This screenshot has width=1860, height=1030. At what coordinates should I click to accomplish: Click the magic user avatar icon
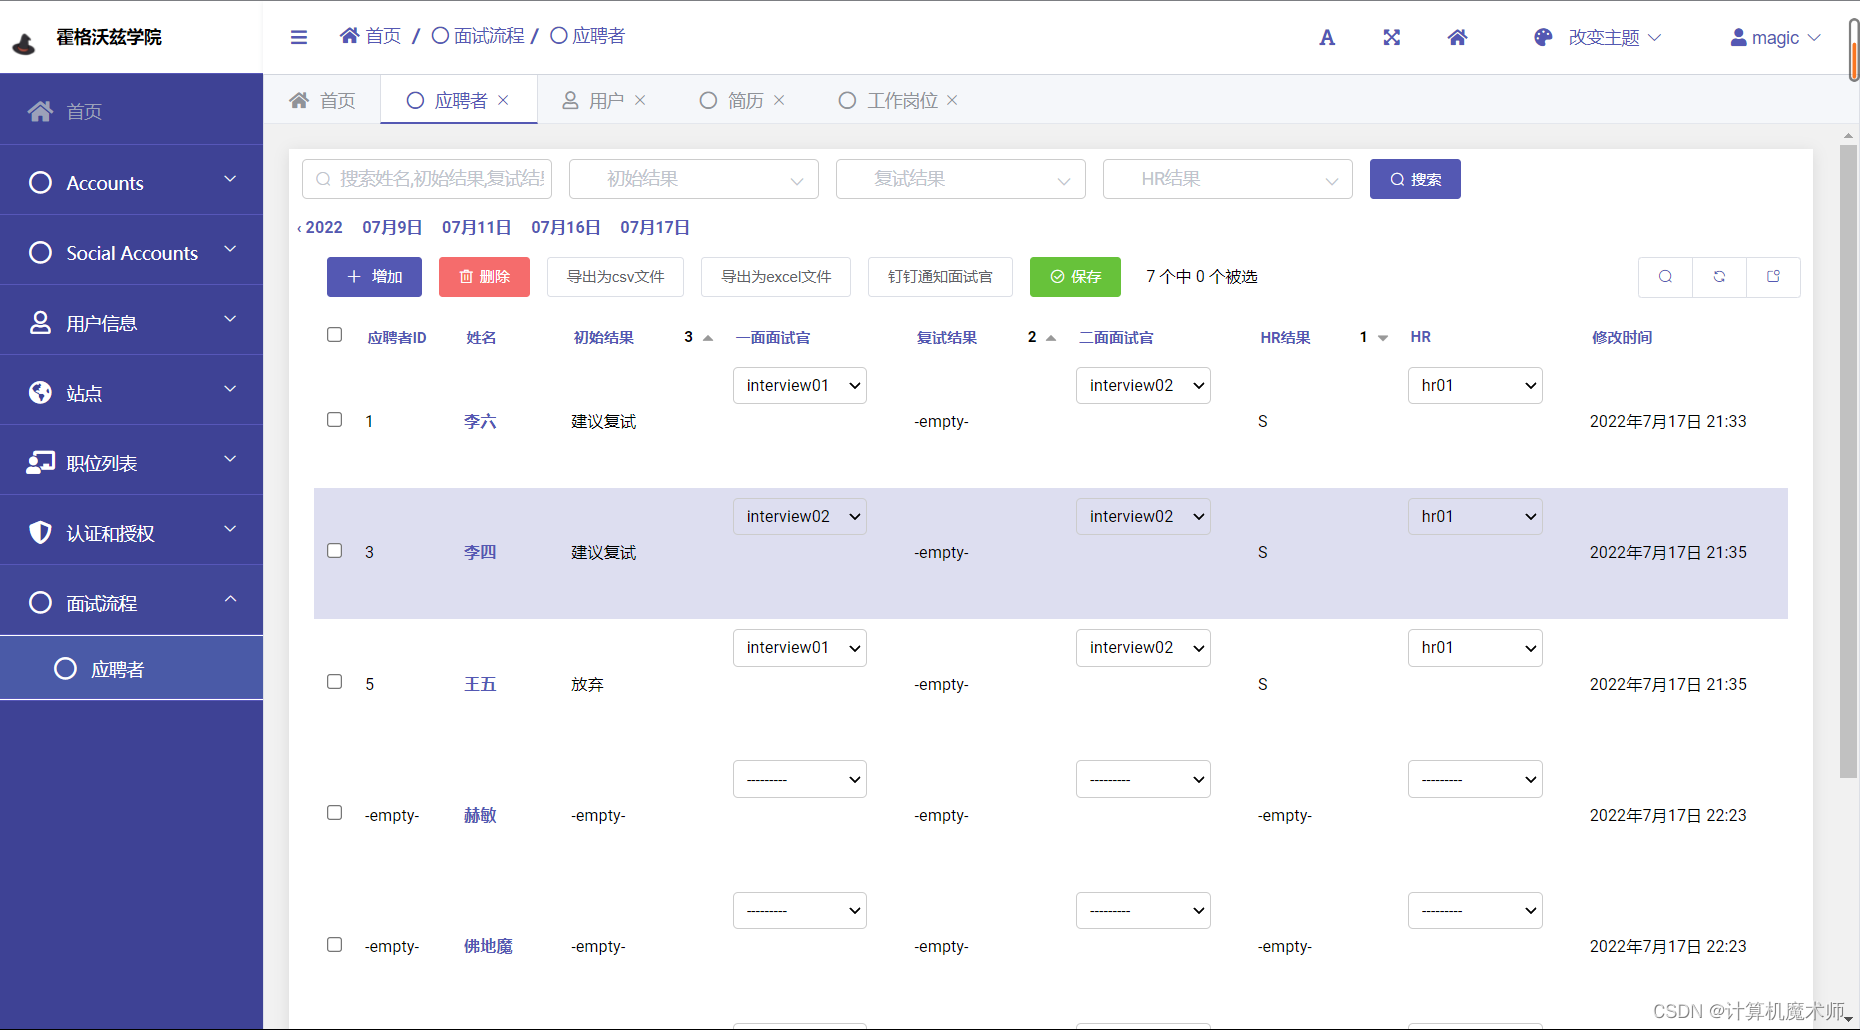coord(1738,37)
